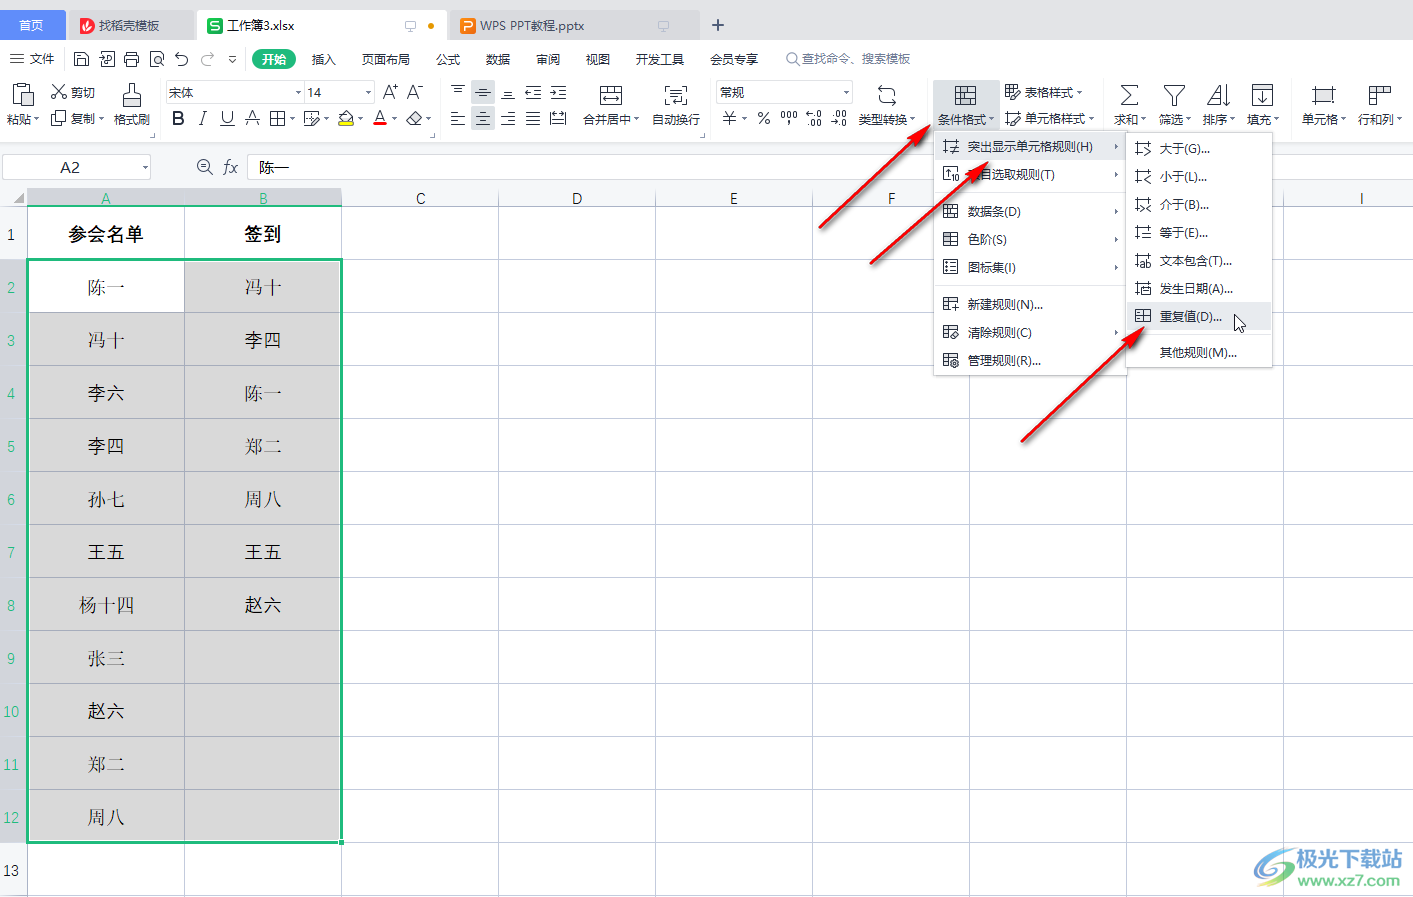
Task: Open Data Bars submenu (数据条)
Action: coord(1030,211)
